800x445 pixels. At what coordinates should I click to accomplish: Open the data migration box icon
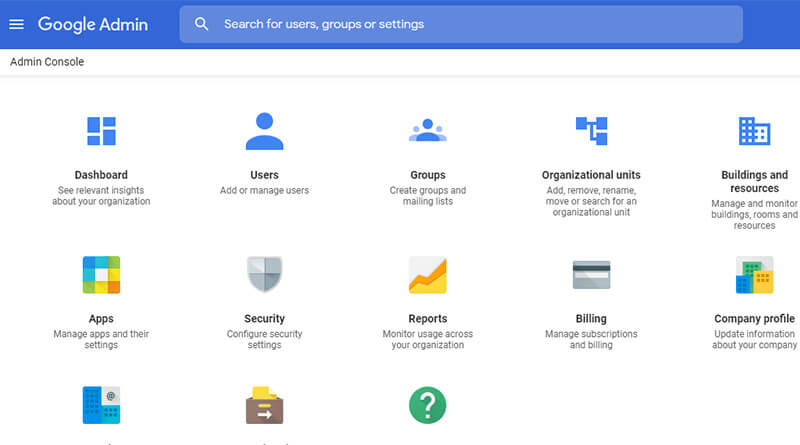tap(264, 405)
